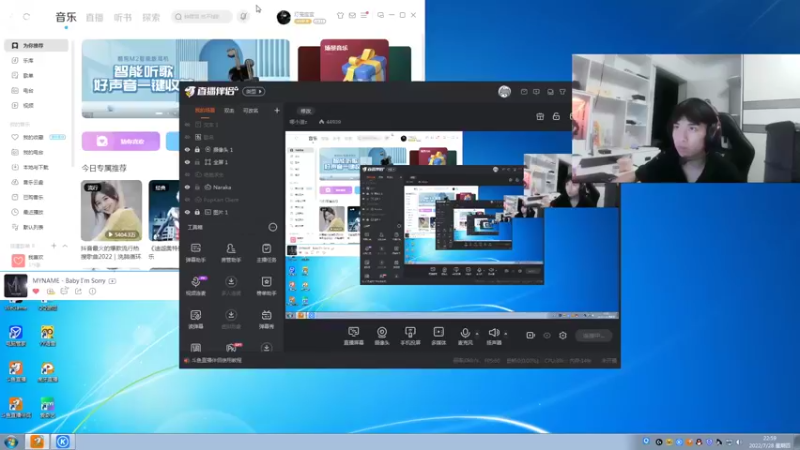Image resolution: width=800 pixels, height=450 pixels.
Task: Like the song Baby I'm Sorry heart icon
Action: click(36, 291)
